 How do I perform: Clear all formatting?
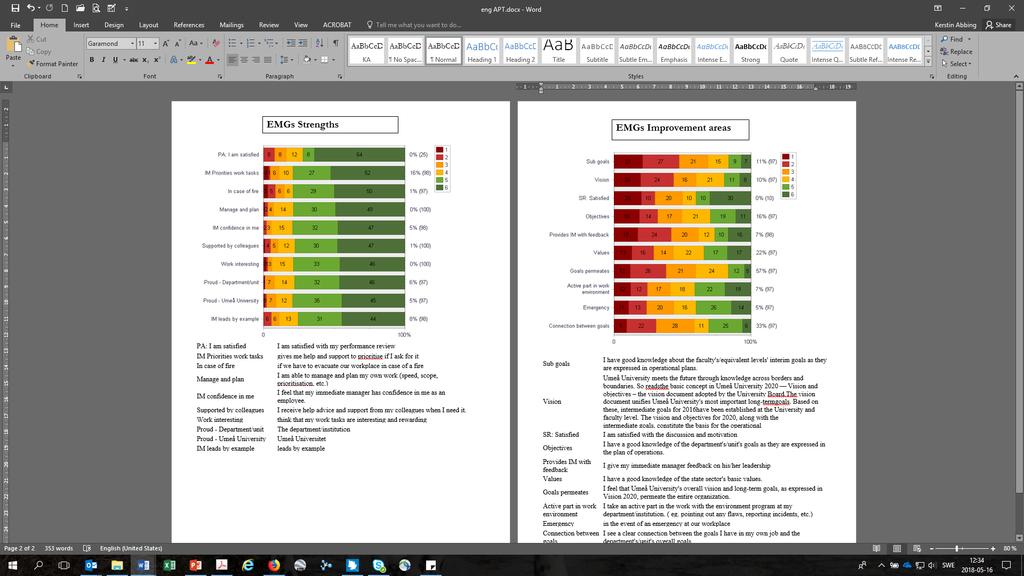tap(216, 43)
